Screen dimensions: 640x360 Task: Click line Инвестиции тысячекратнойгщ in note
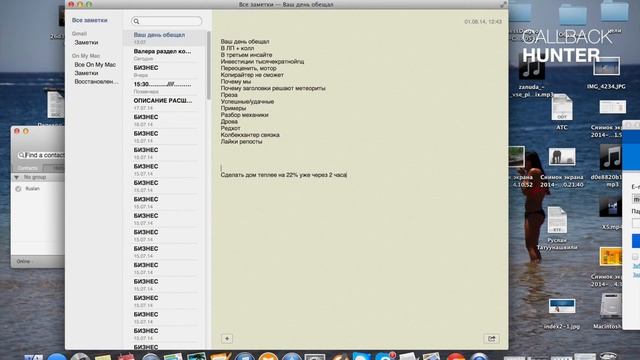(262, 62)
